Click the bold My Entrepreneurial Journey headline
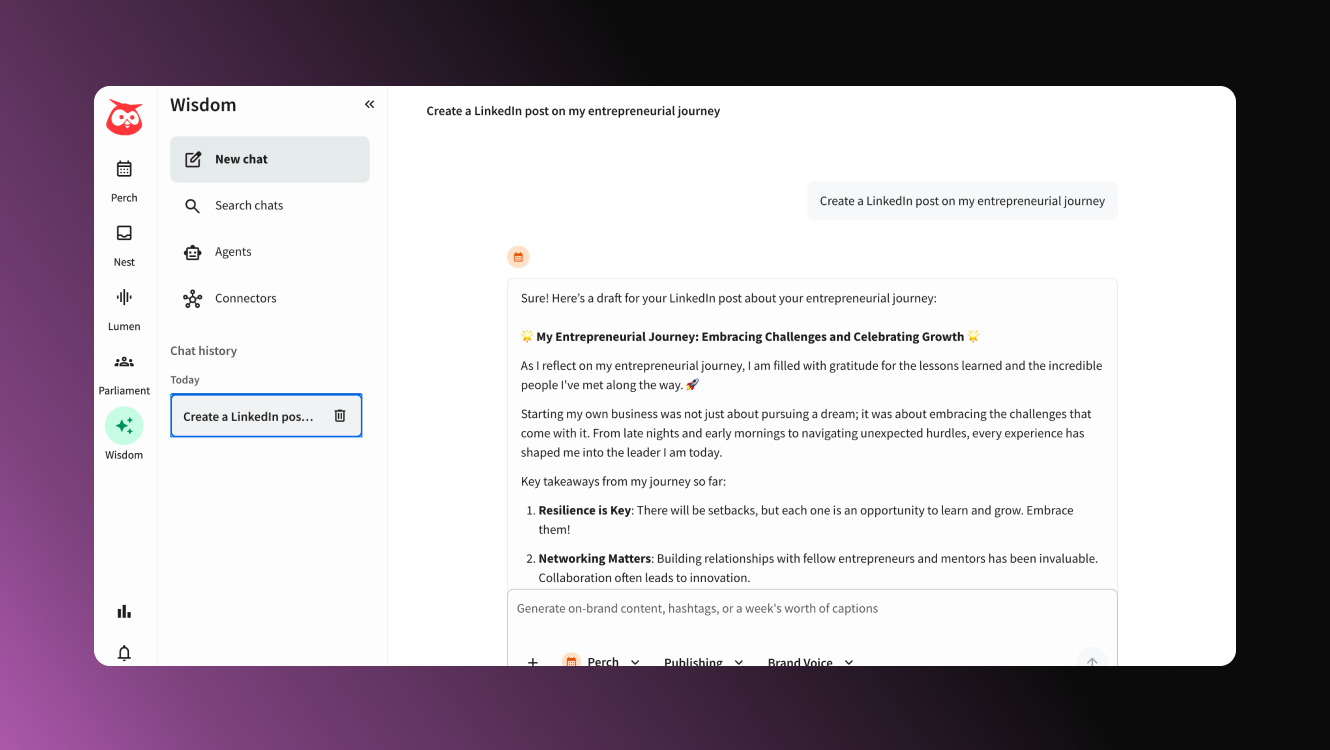Viewport: 1330px width, 750px height. pos(750,337)
